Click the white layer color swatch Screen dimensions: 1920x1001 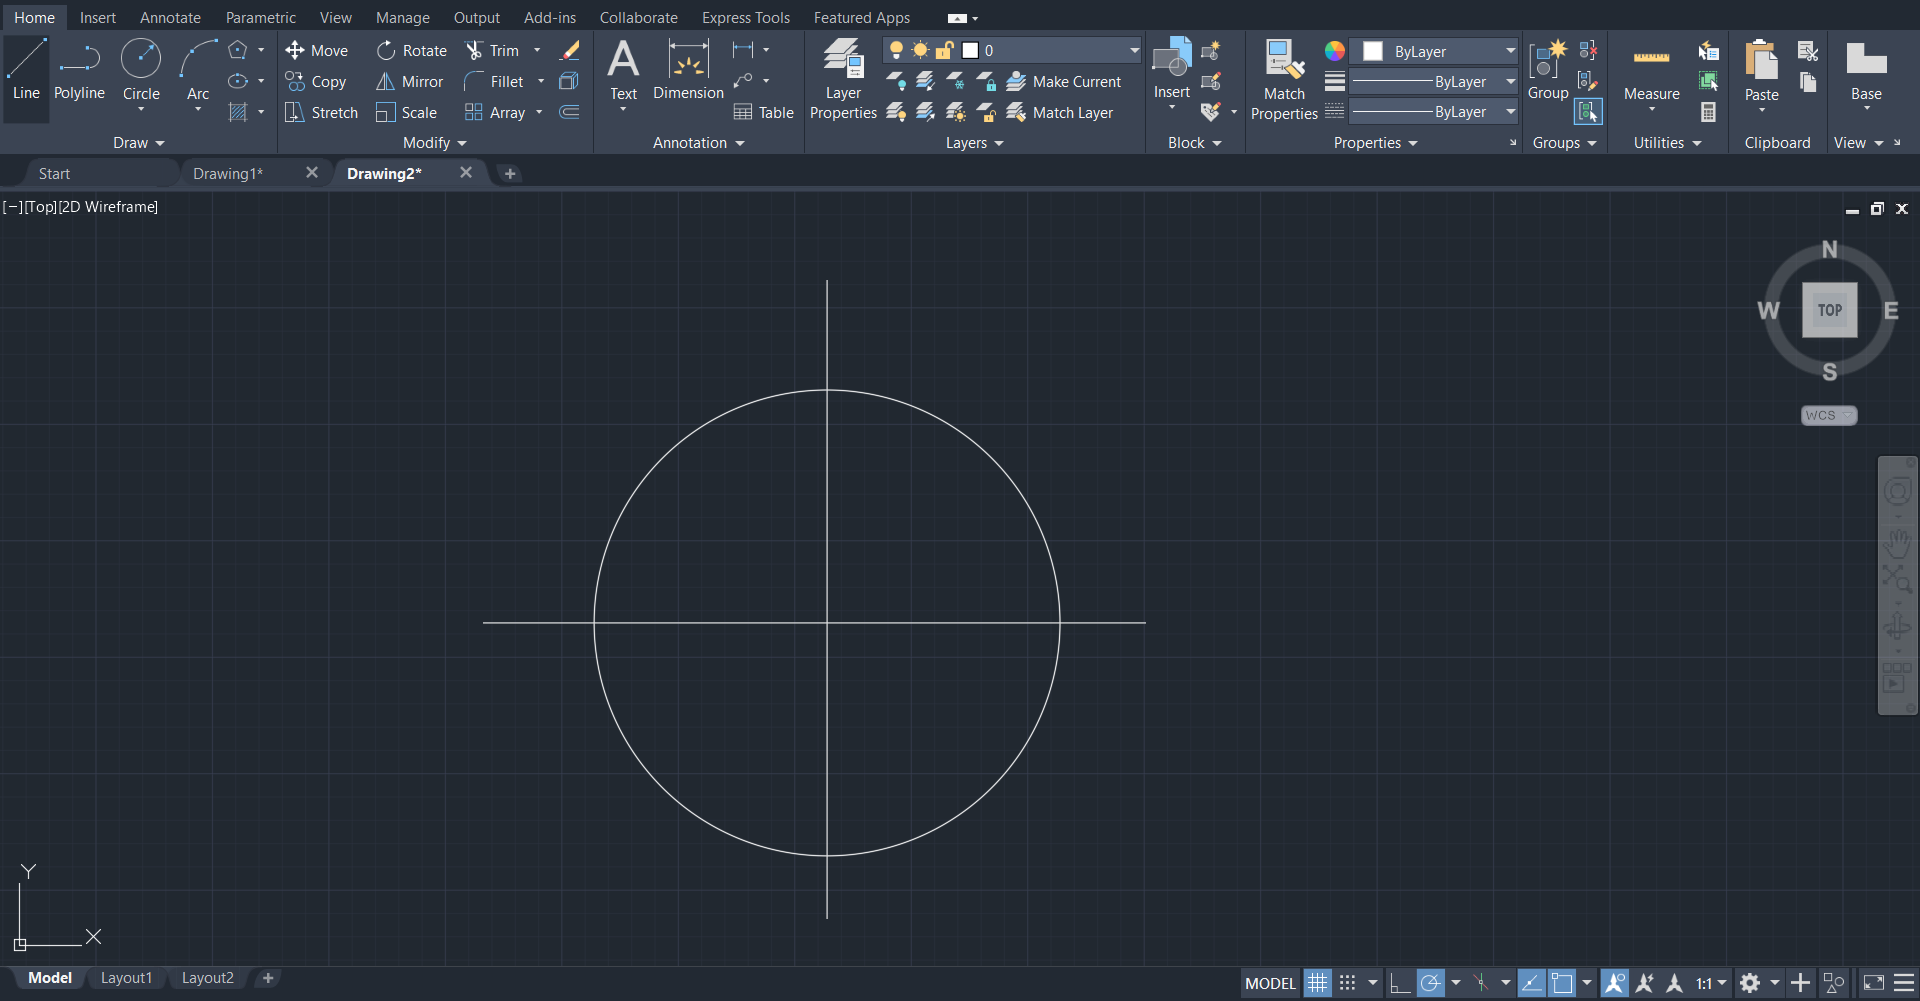pos(972,49)
